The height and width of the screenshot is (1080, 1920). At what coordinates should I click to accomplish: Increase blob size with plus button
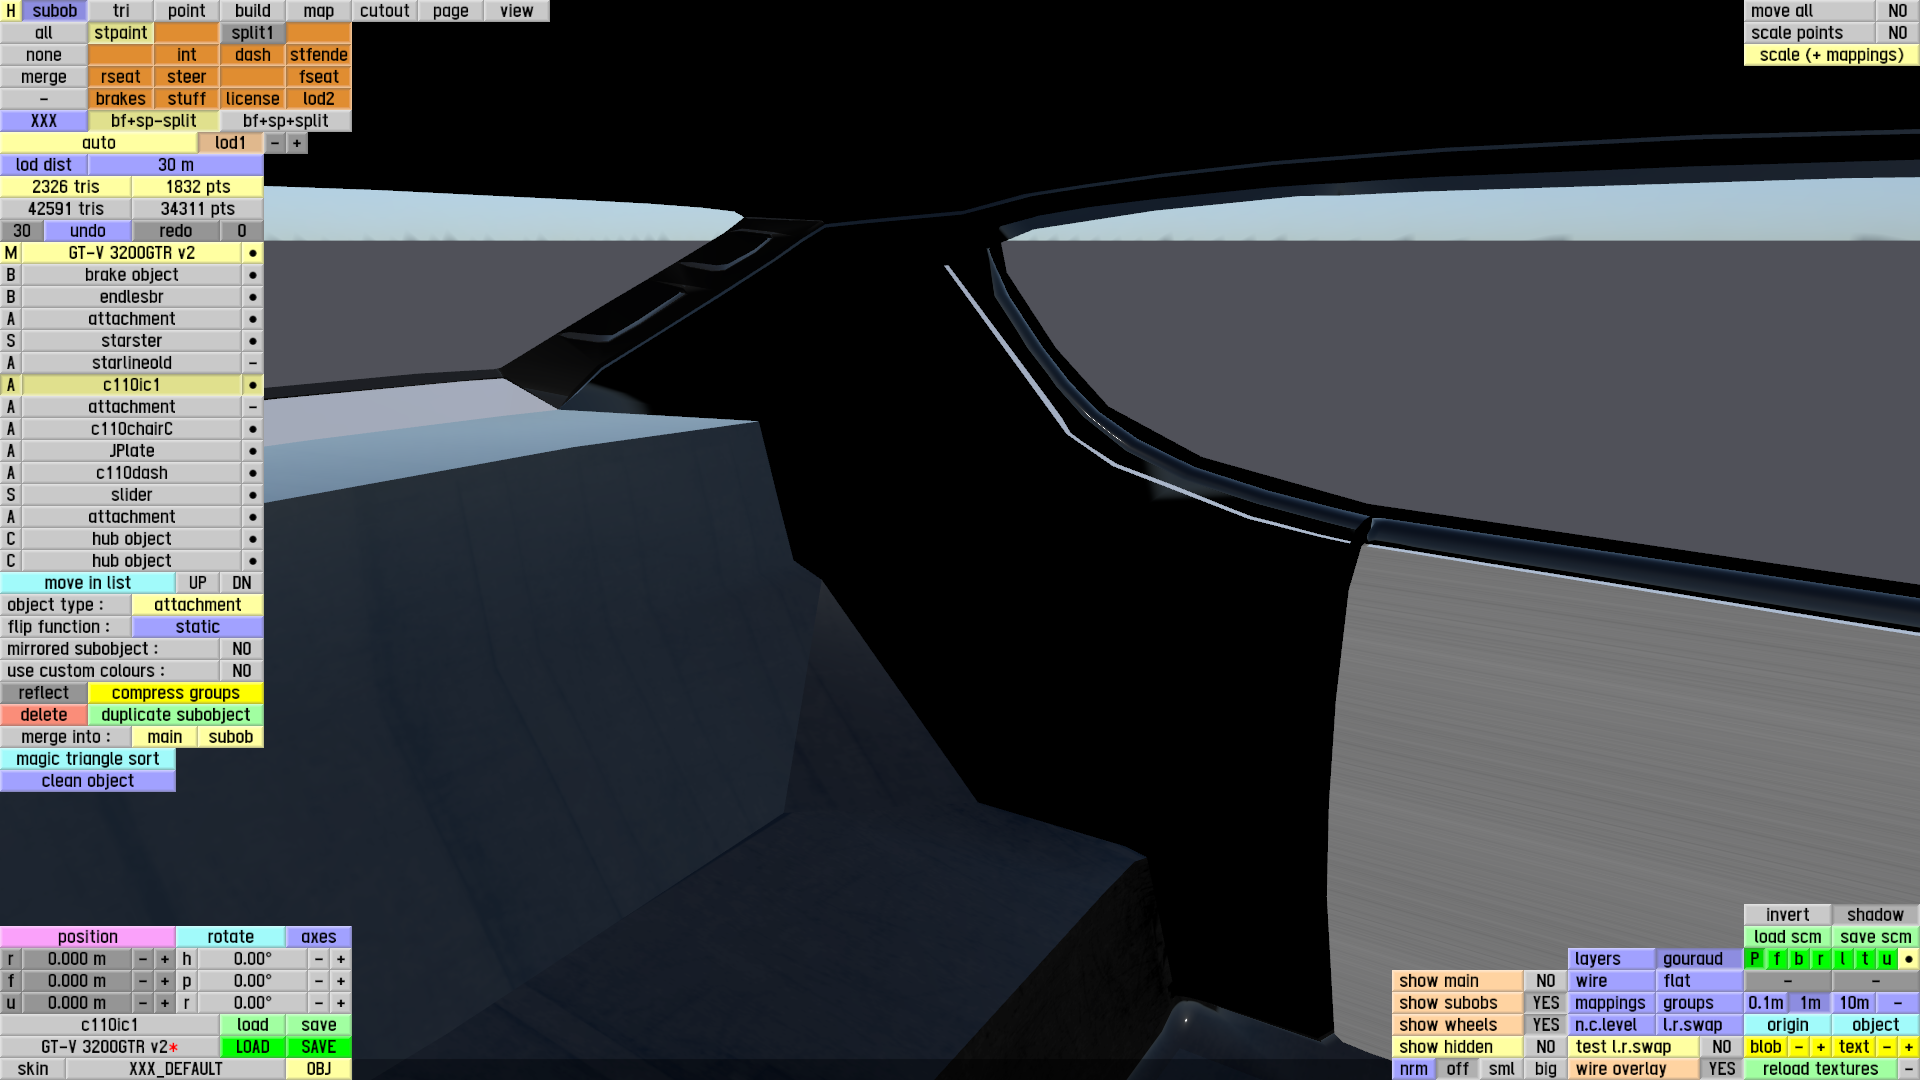(x=1821, y=1047)
